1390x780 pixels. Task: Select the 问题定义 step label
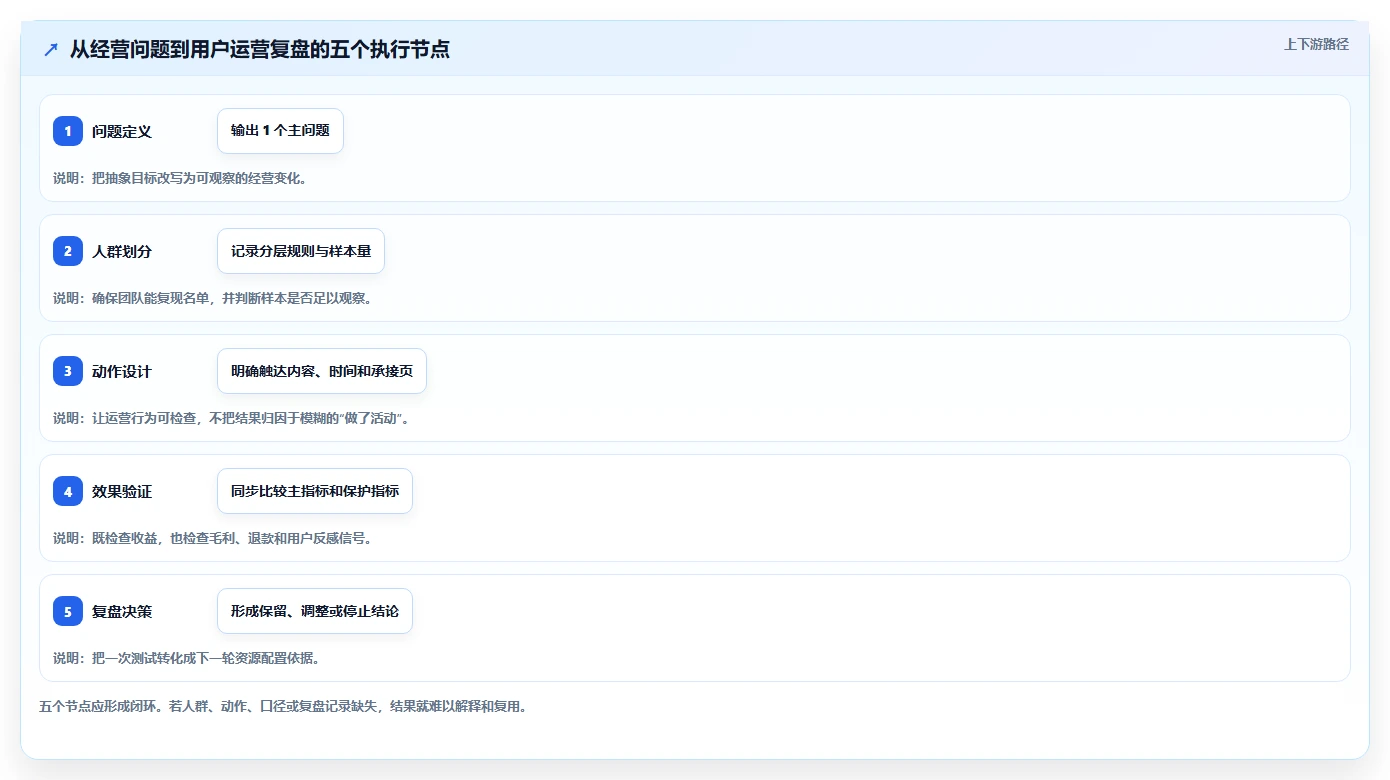point(122,131)
